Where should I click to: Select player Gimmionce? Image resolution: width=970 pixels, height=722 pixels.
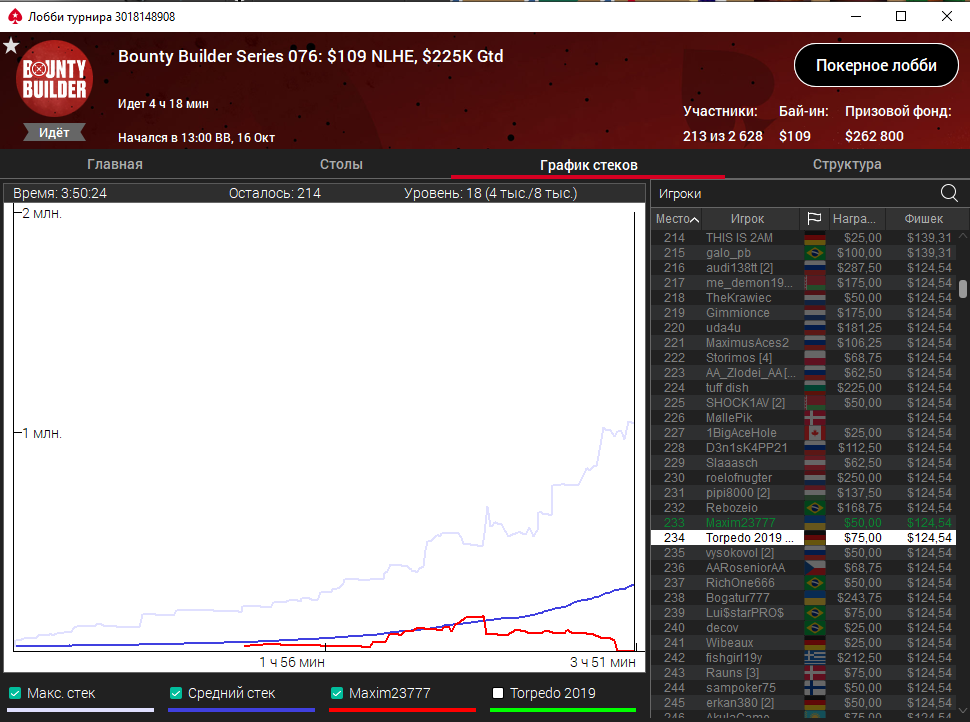(x=803, y=313)
